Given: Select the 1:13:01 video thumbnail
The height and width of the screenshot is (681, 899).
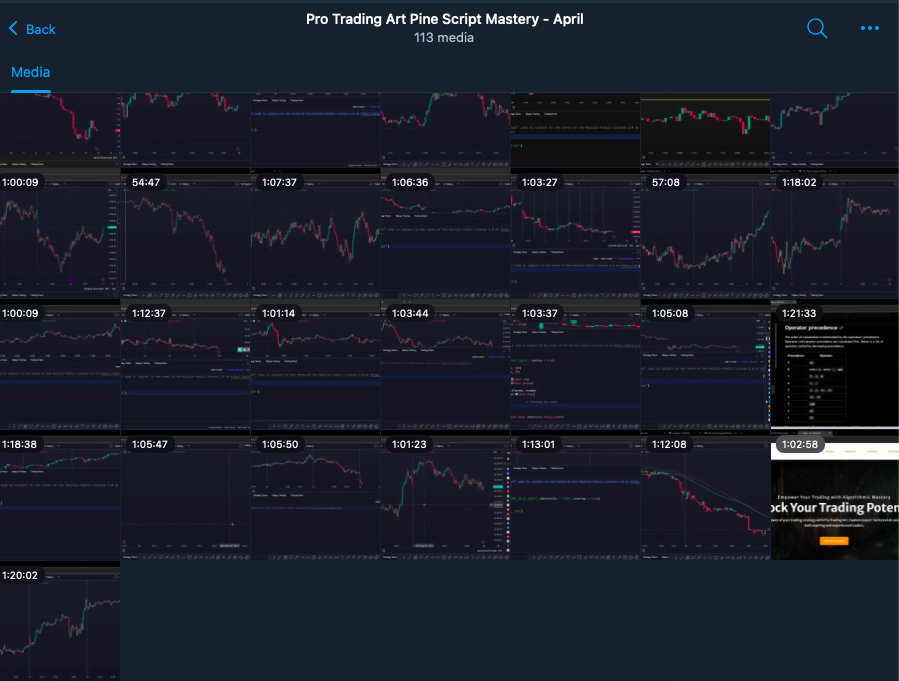Looking at the screenshot, I should [575, 496].
